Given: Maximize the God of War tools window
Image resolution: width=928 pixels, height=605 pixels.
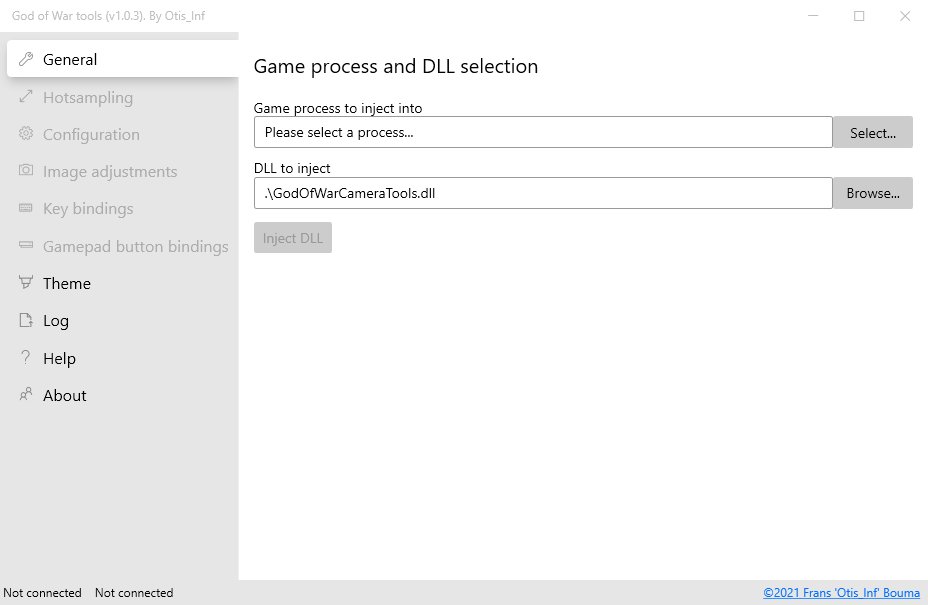Looking at the screenshot, I should pos(859,16).
